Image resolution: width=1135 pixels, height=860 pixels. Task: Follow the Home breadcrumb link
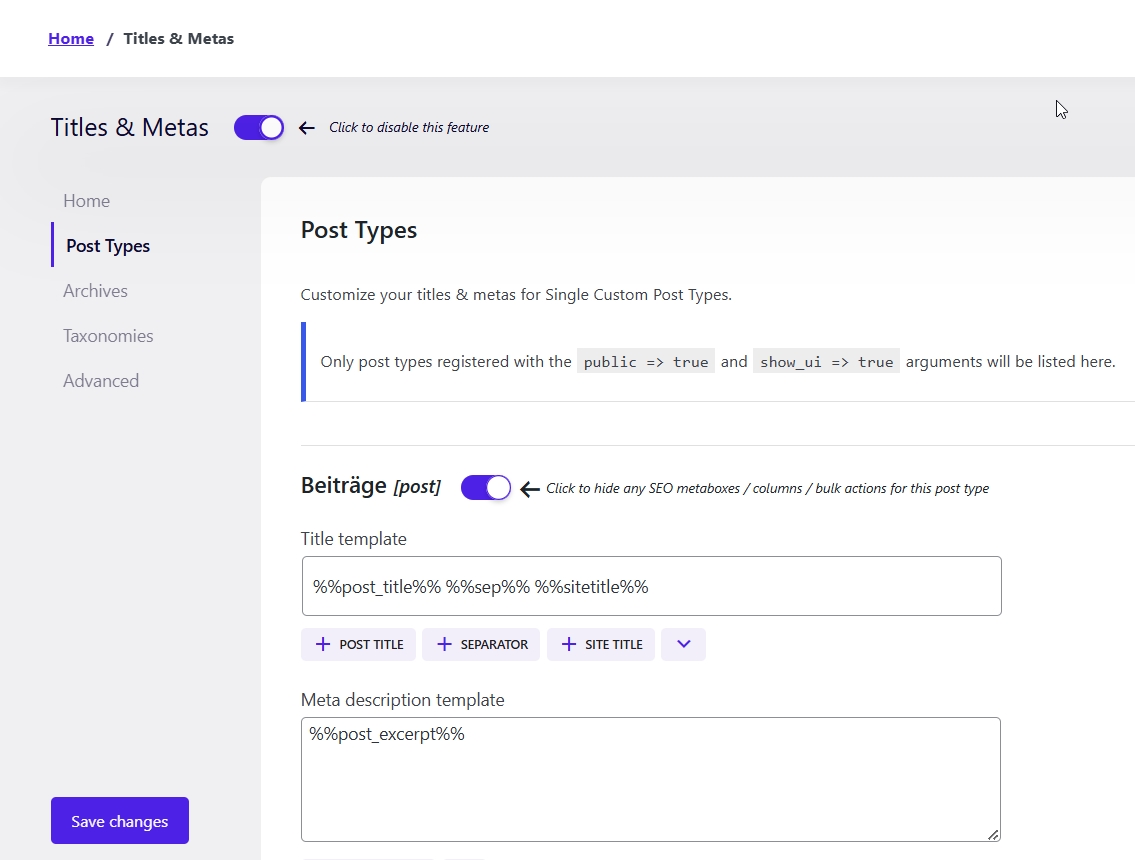point(71,39)
